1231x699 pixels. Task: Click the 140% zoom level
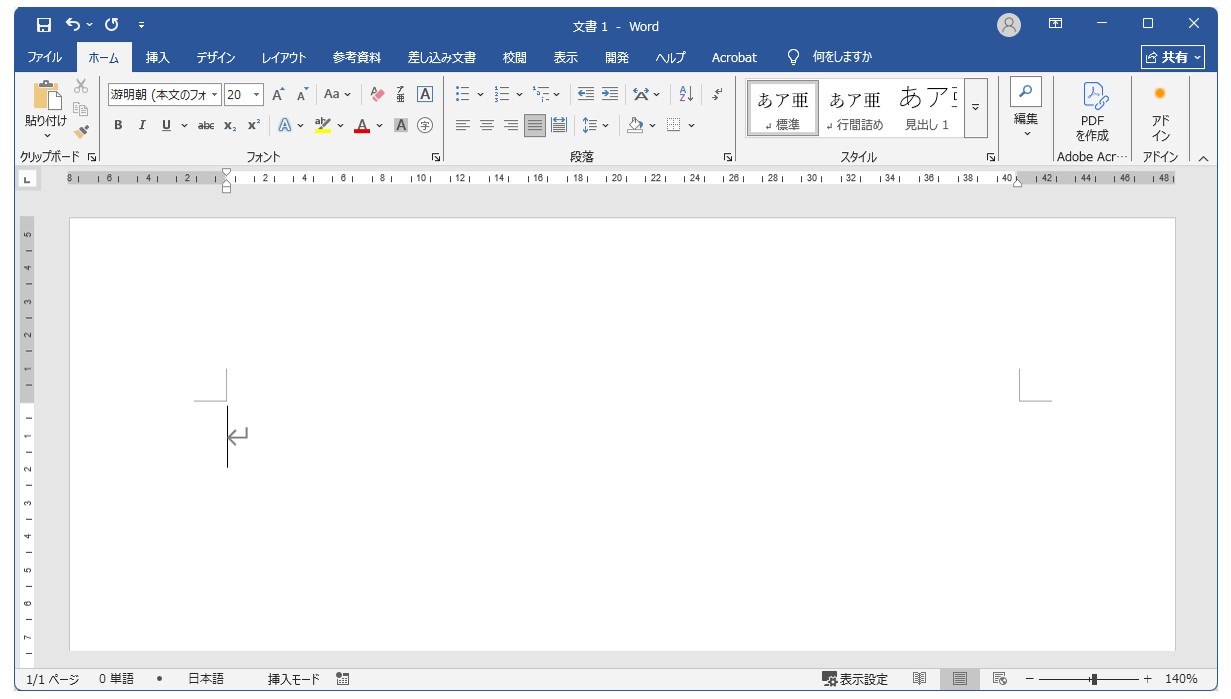[1181, 679]
